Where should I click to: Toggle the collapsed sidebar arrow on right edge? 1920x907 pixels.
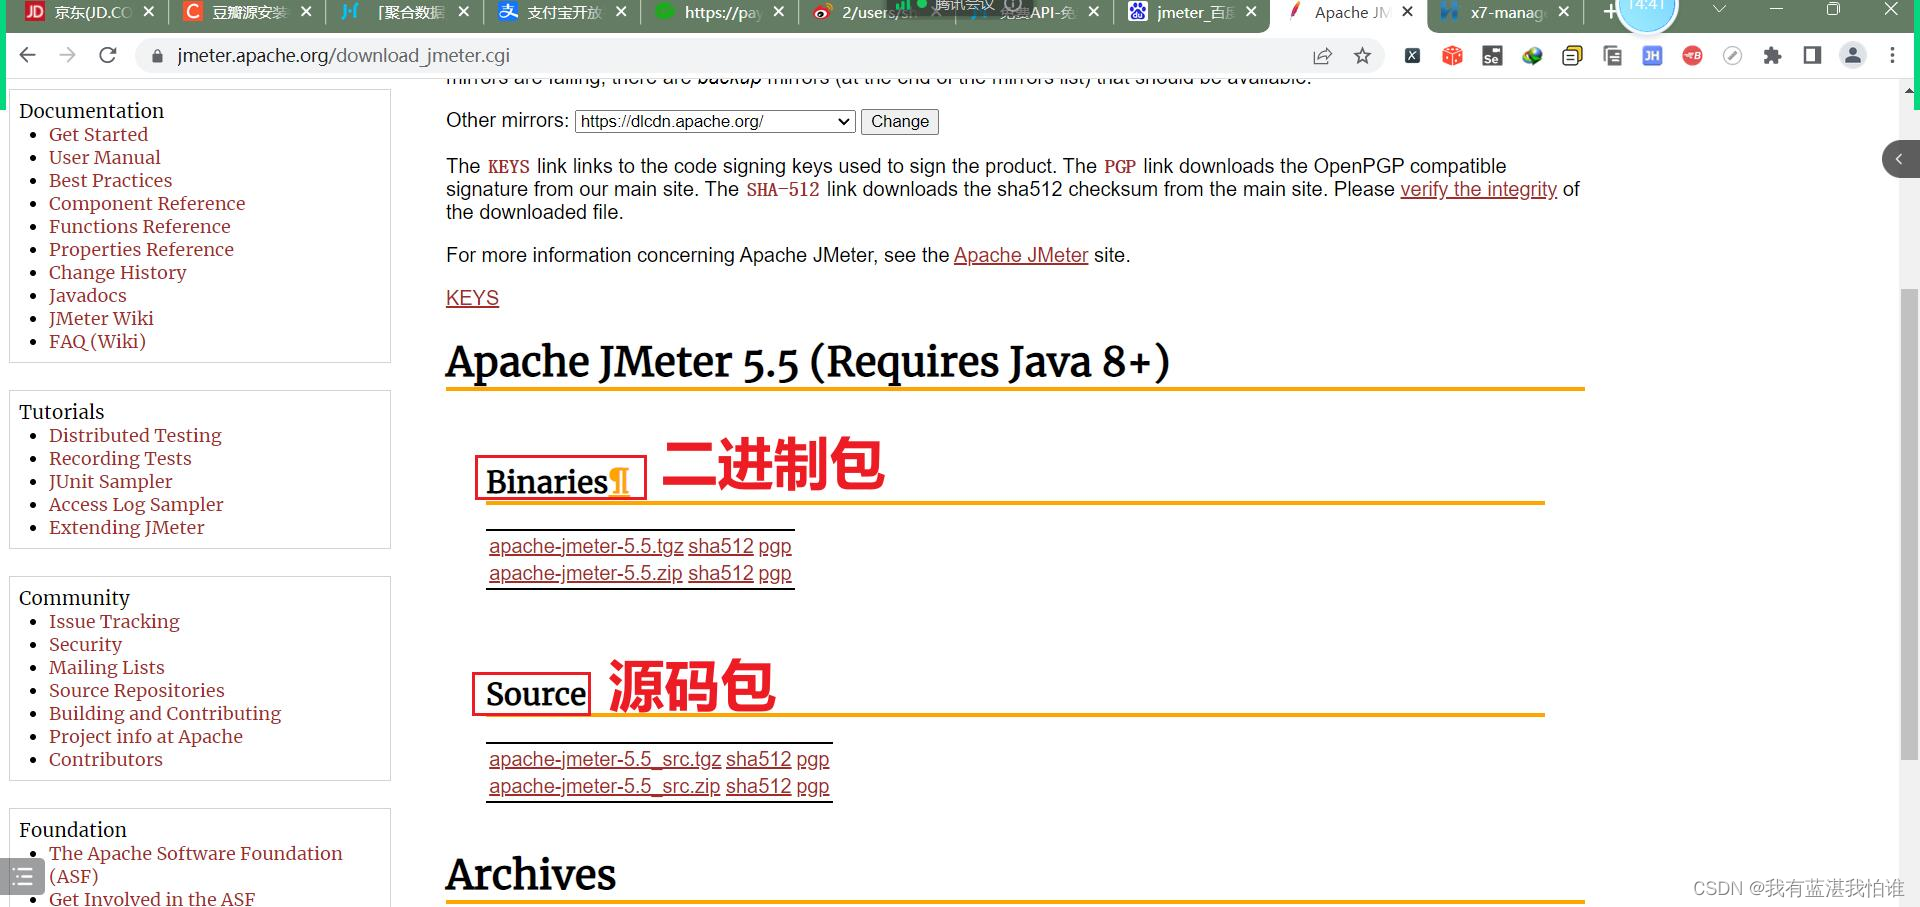tap(1899, 159)
